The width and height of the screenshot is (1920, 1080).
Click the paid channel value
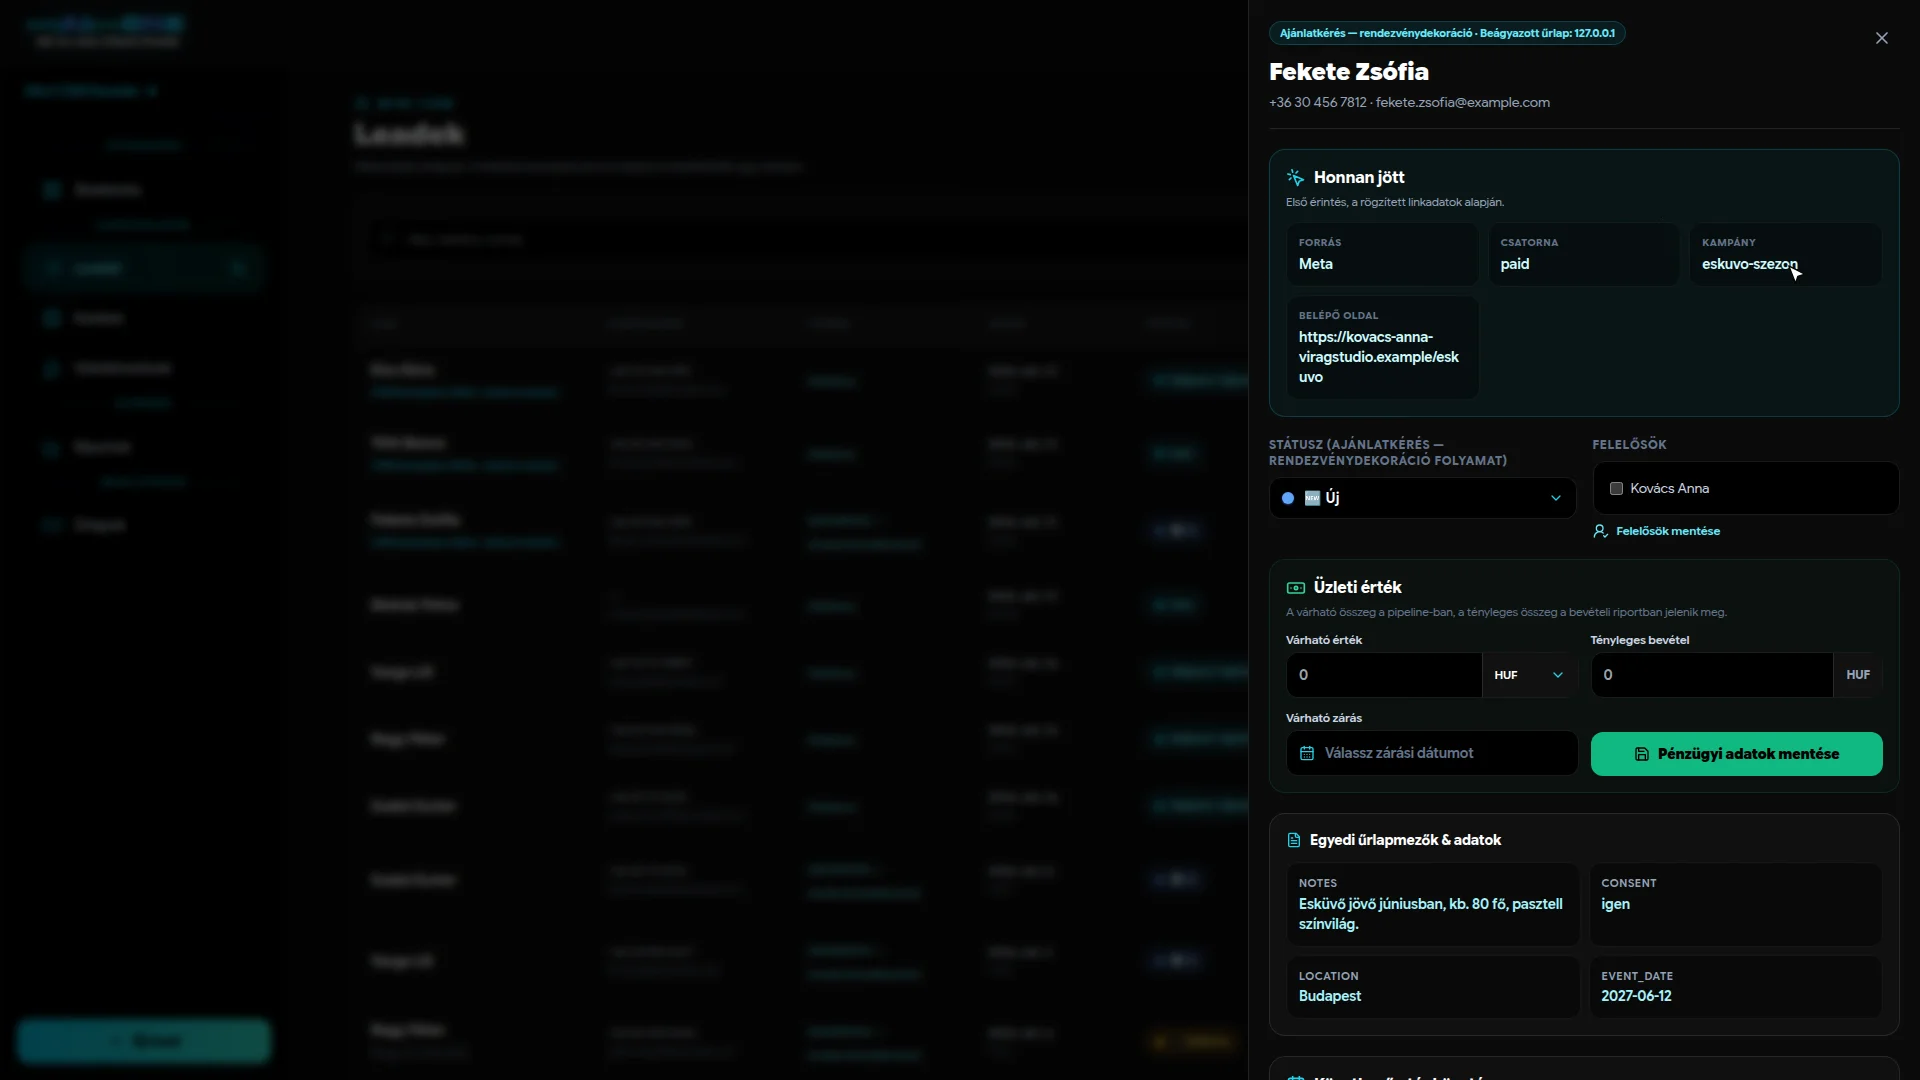coord(1515,264)
